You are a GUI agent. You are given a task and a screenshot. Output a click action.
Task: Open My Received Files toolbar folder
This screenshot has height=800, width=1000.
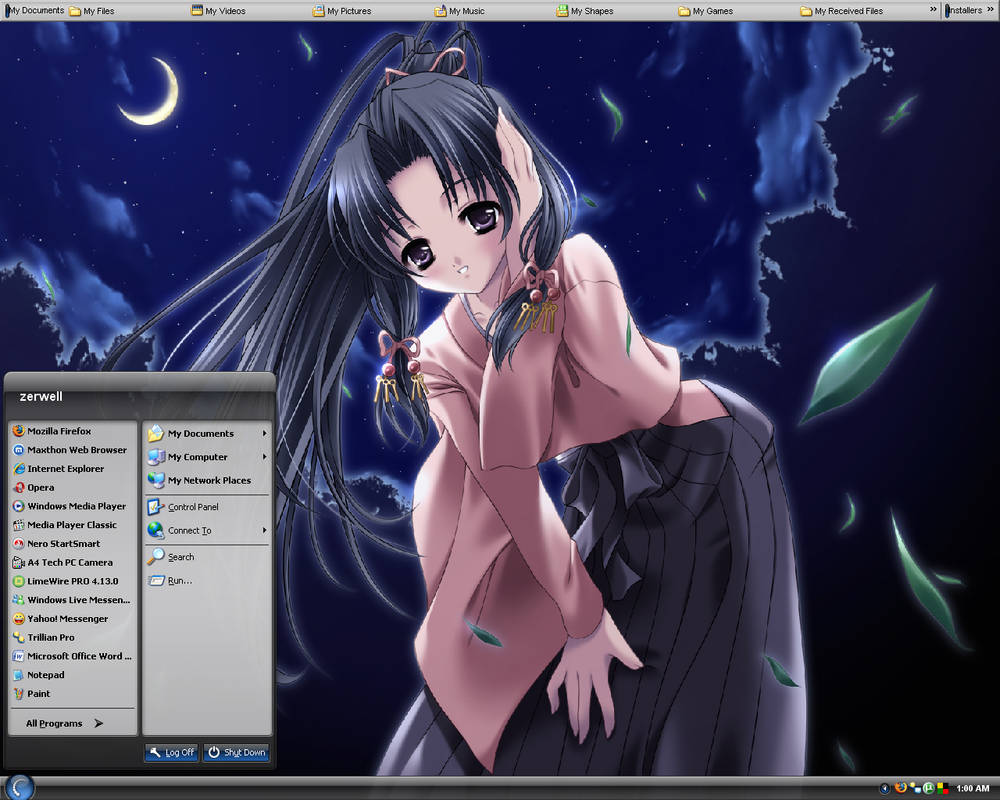click(x=842, y=11)
